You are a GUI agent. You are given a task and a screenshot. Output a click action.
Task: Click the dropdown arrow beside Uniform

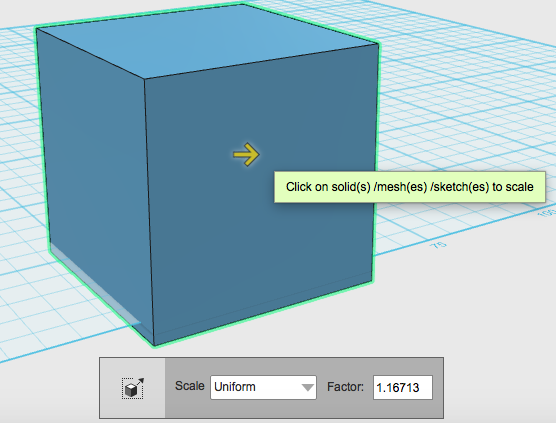(x=308, y=388)
